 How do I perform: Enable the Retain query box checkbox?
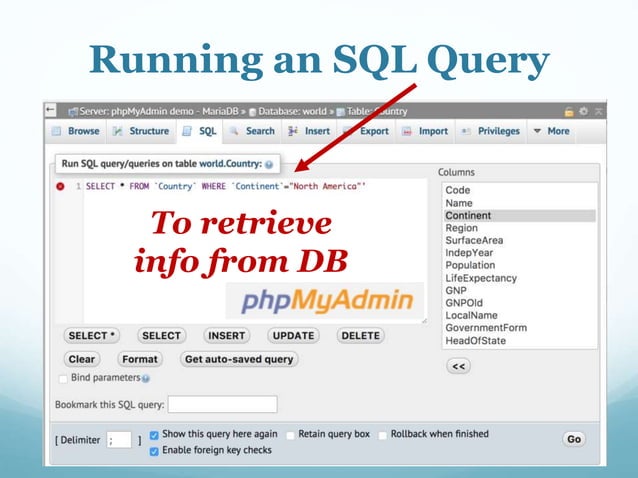(x=290, y=435)
